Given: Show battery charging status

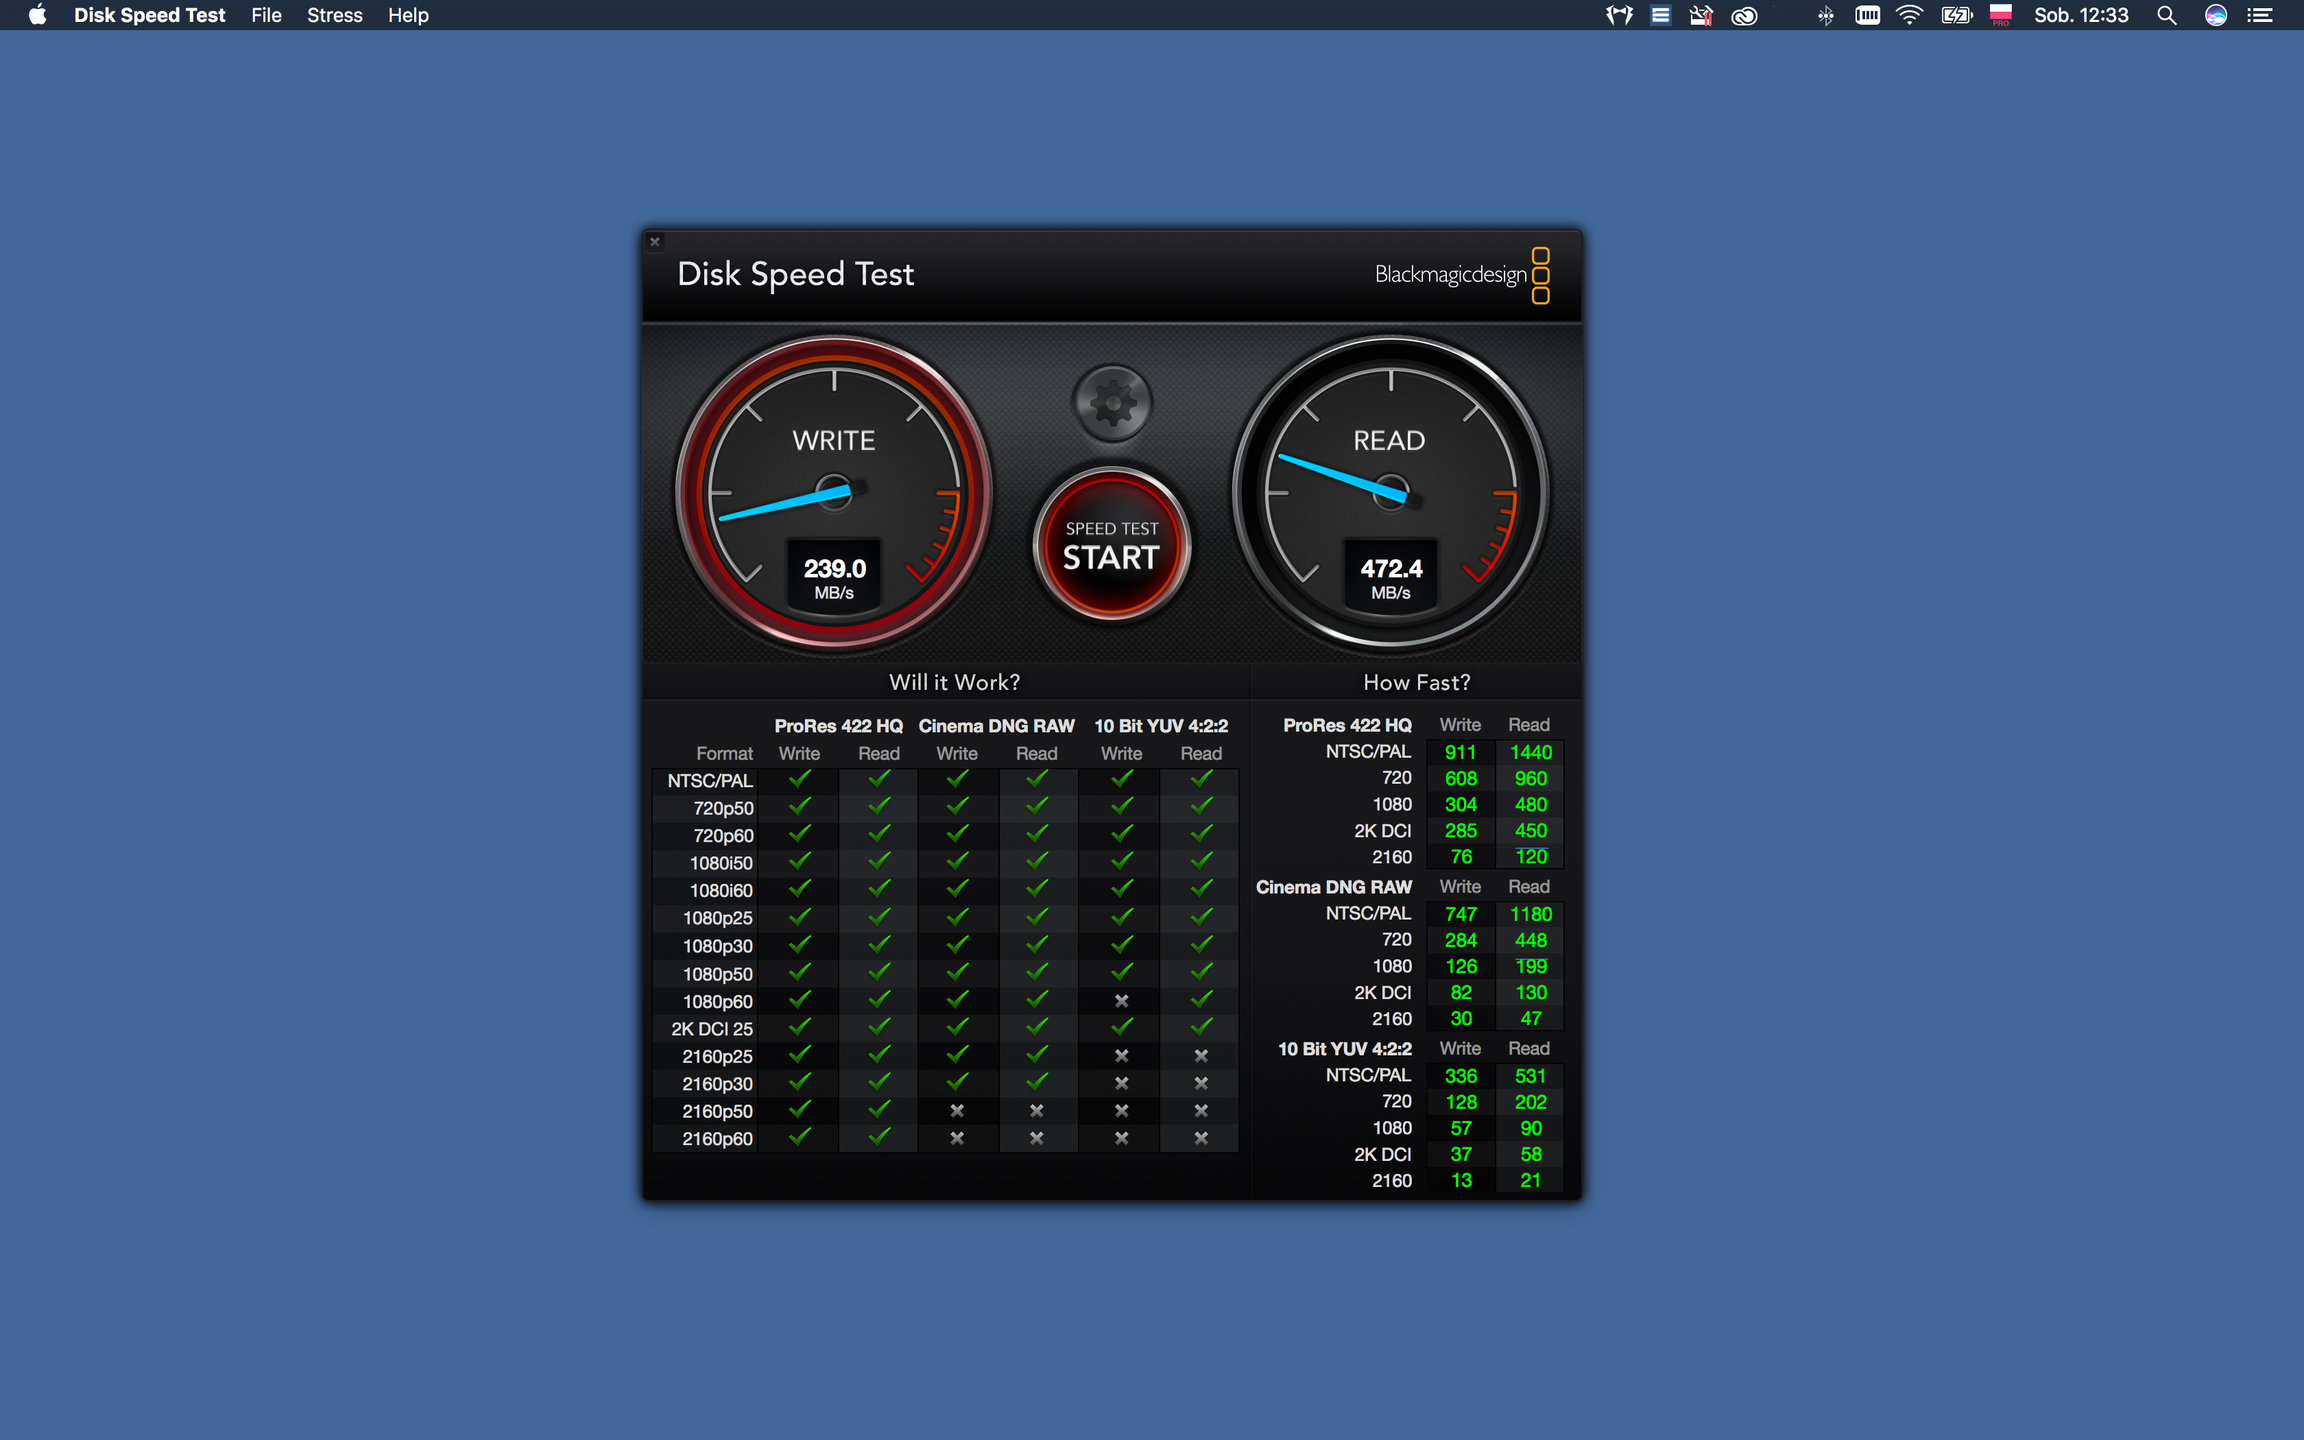Looking at the screenshot, I should click(1956, 15).
